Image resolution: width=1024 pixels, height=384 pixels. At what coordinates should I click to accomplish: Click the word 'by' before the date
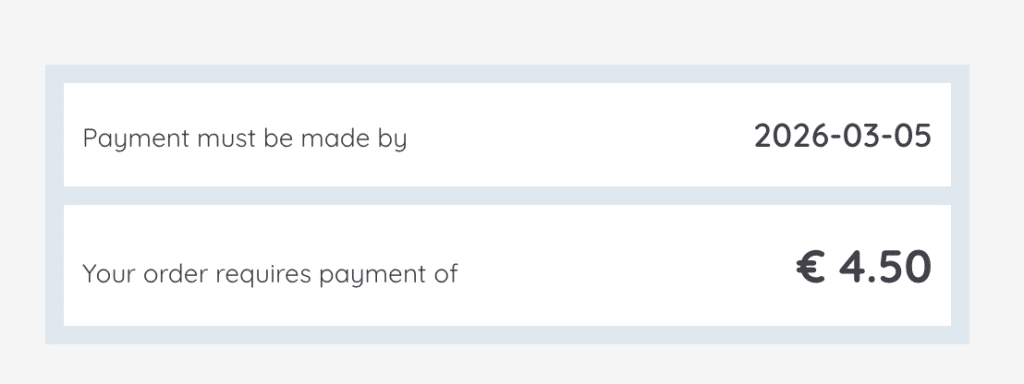coord(392,140)
